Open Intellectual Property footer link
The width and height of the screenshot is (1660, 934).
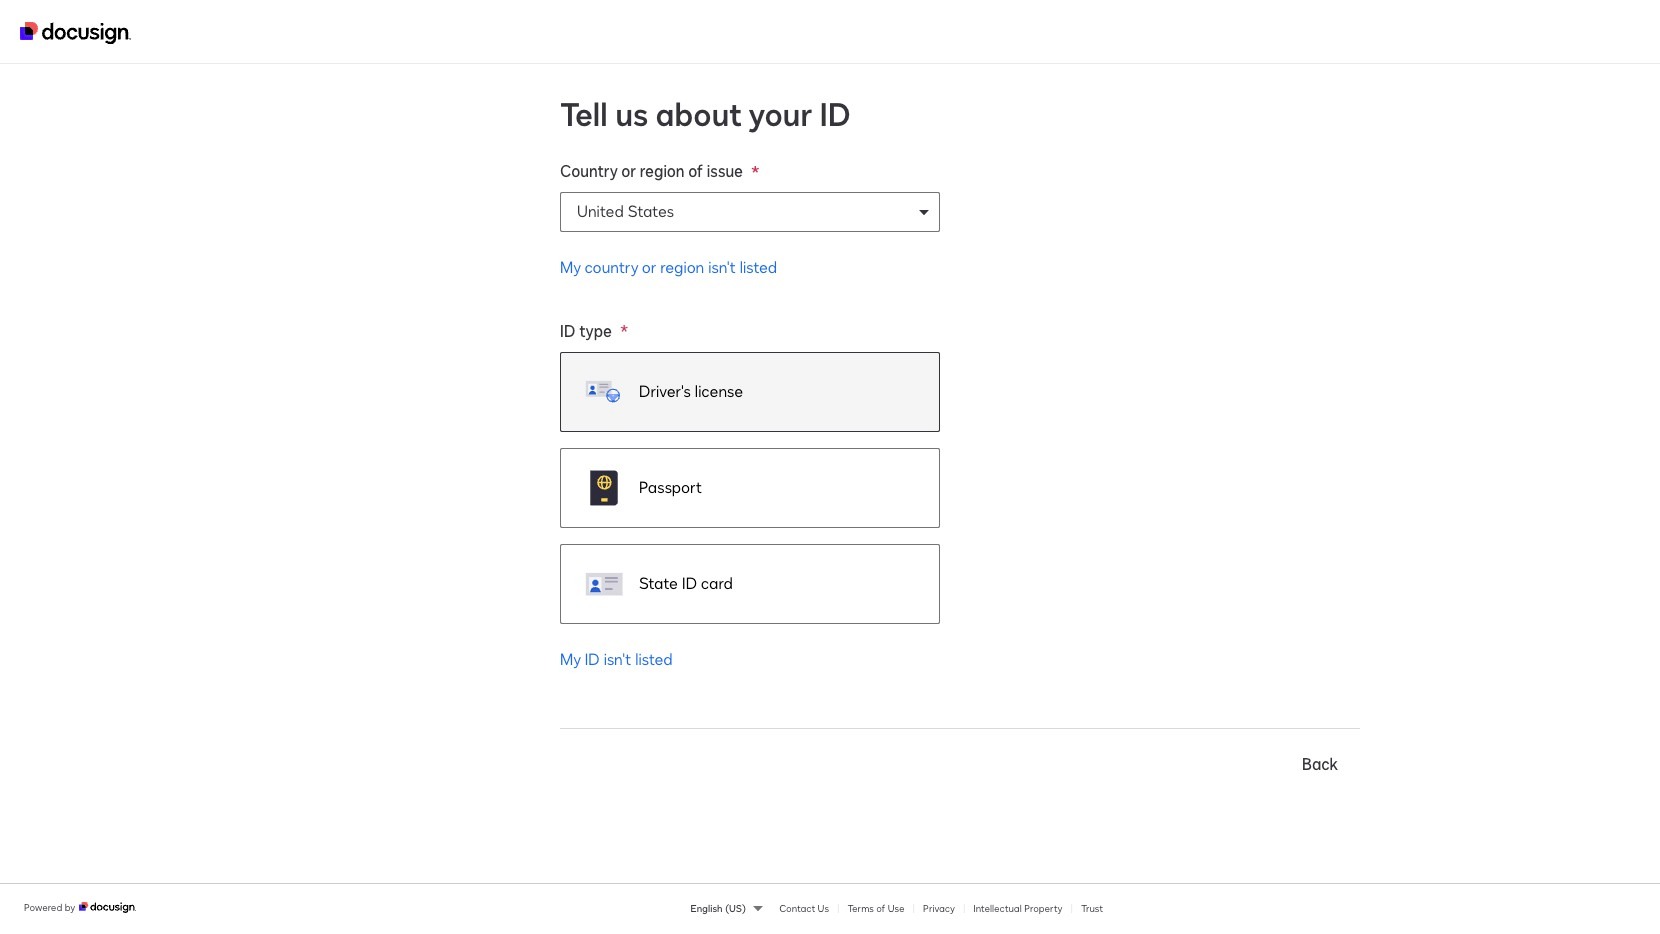[x=1017, y=909]
